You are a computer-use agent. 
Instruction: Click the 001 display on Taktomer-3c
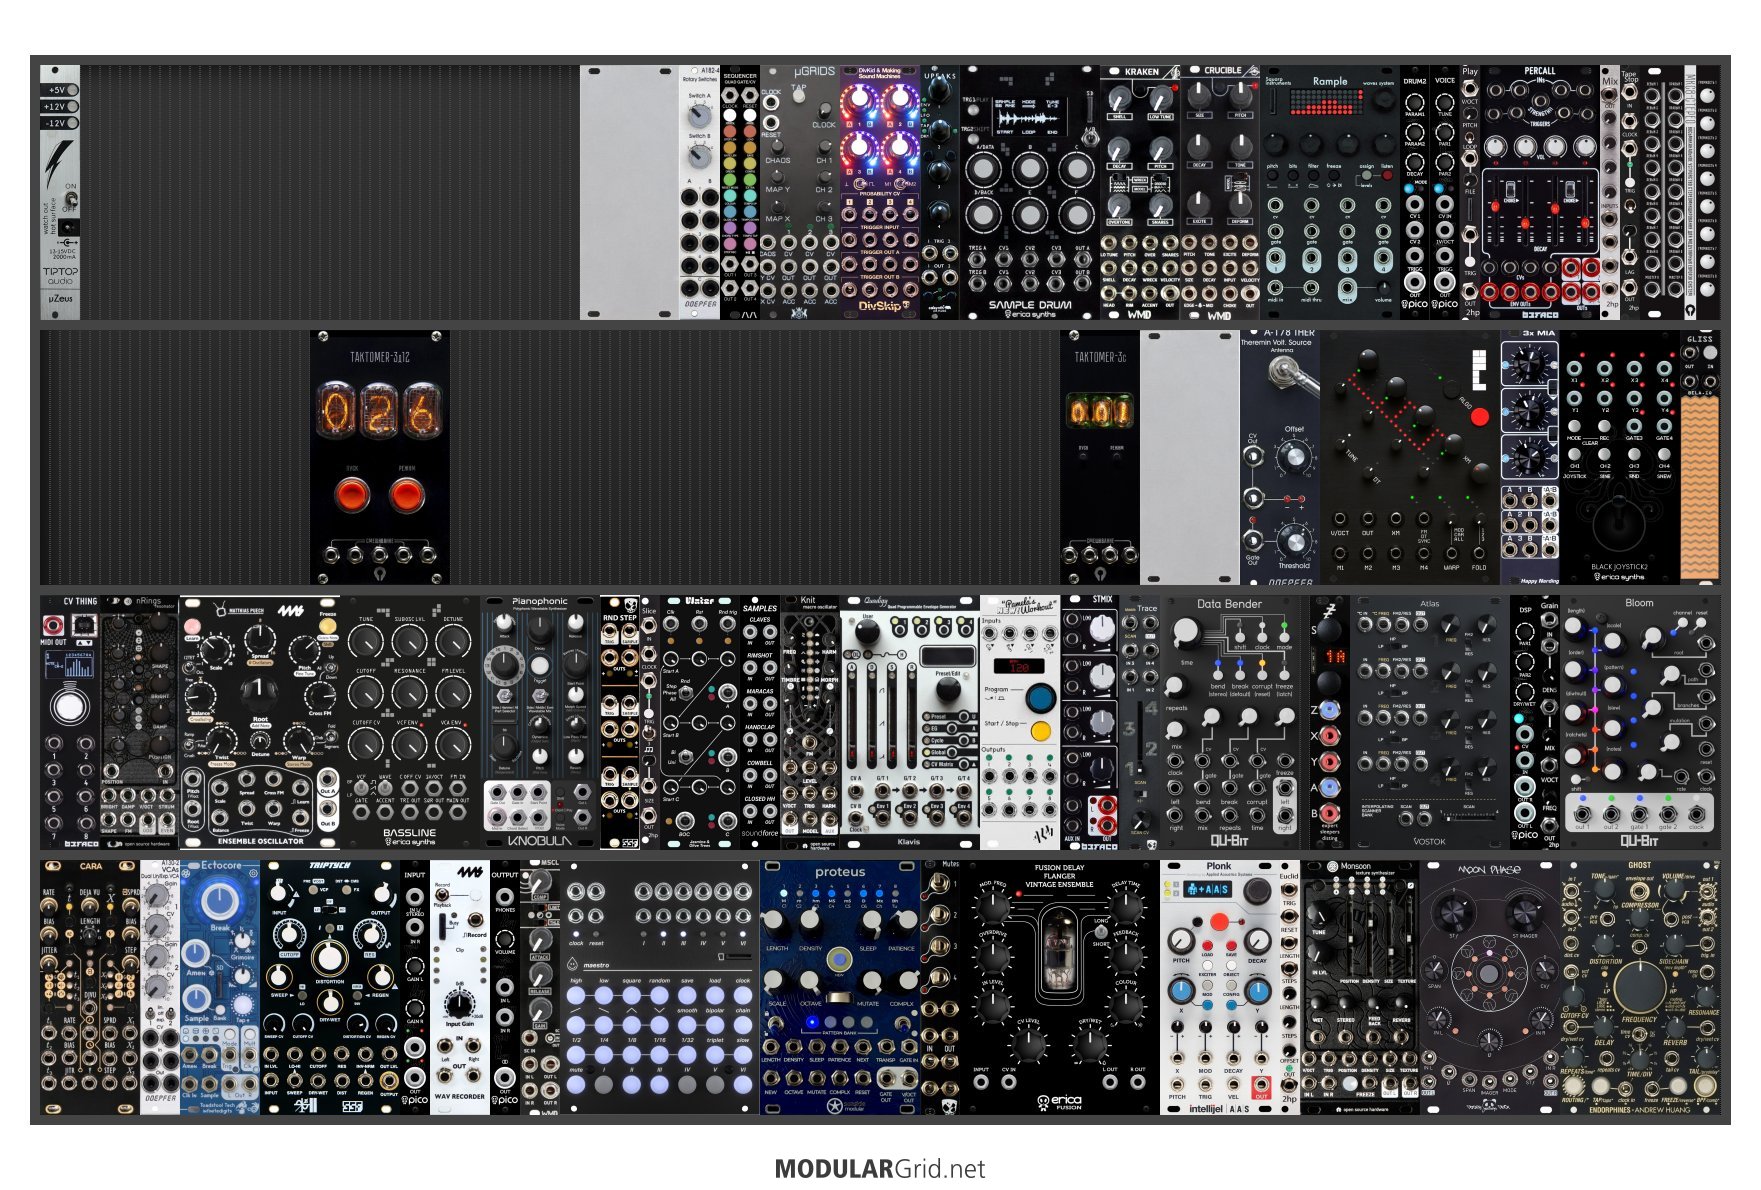click(x=1100, y=410)
